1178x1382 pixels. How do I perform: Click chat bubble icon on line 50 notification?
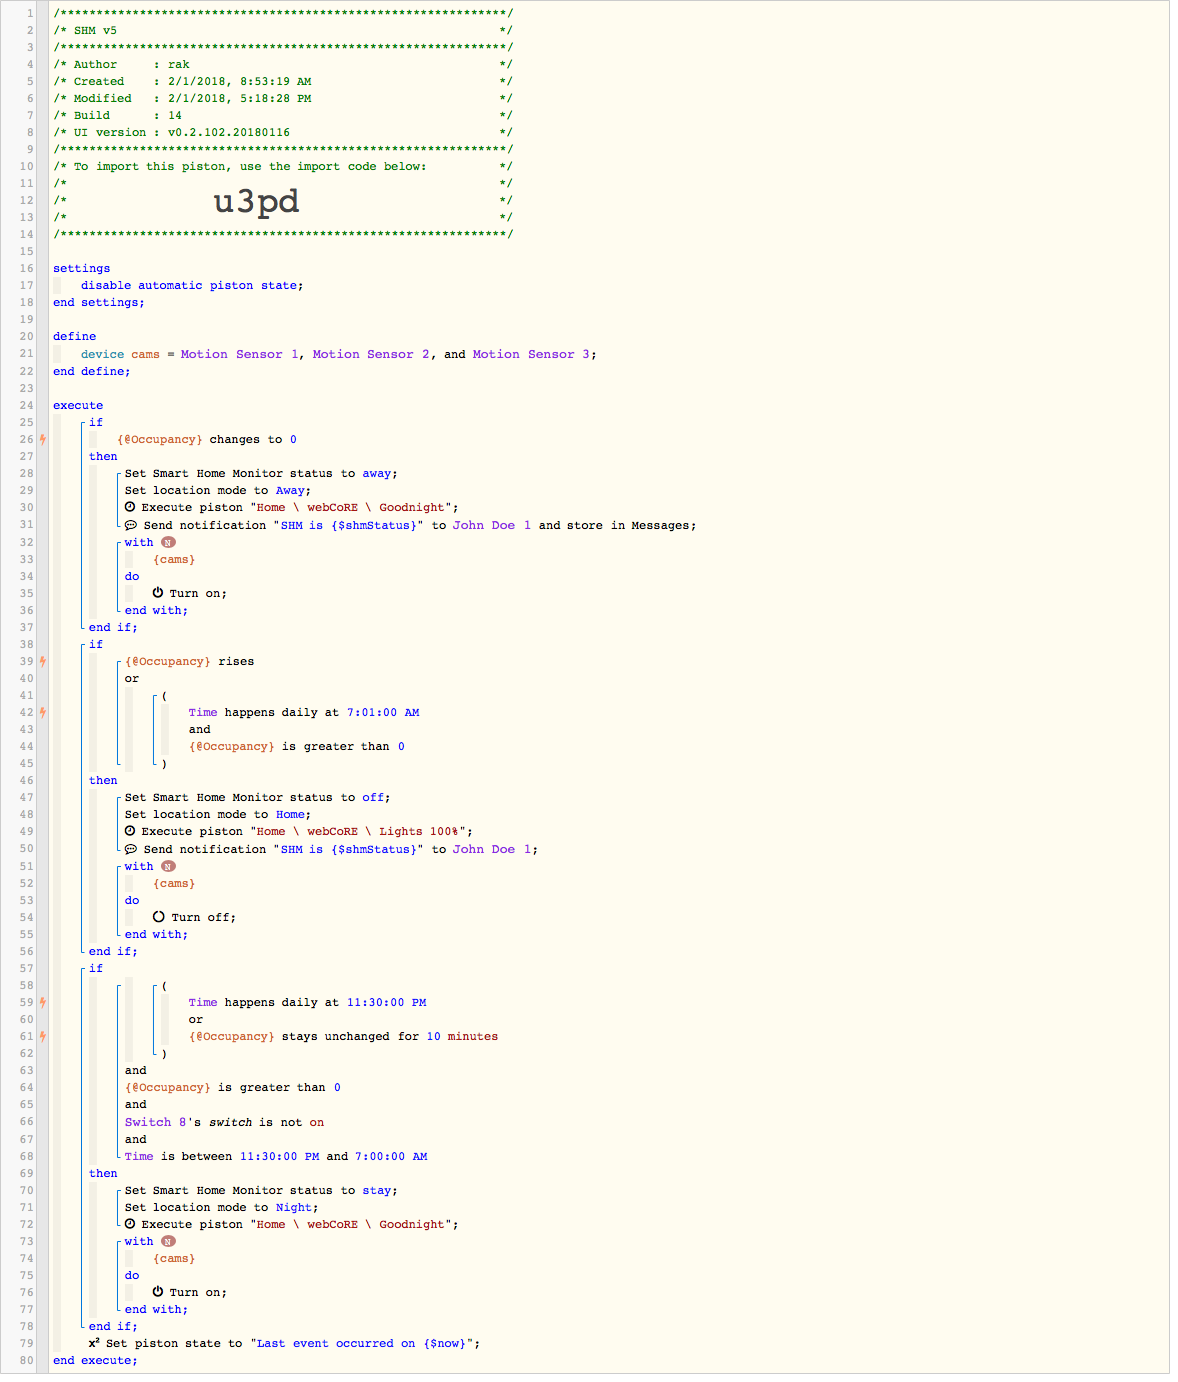point(131,849)
